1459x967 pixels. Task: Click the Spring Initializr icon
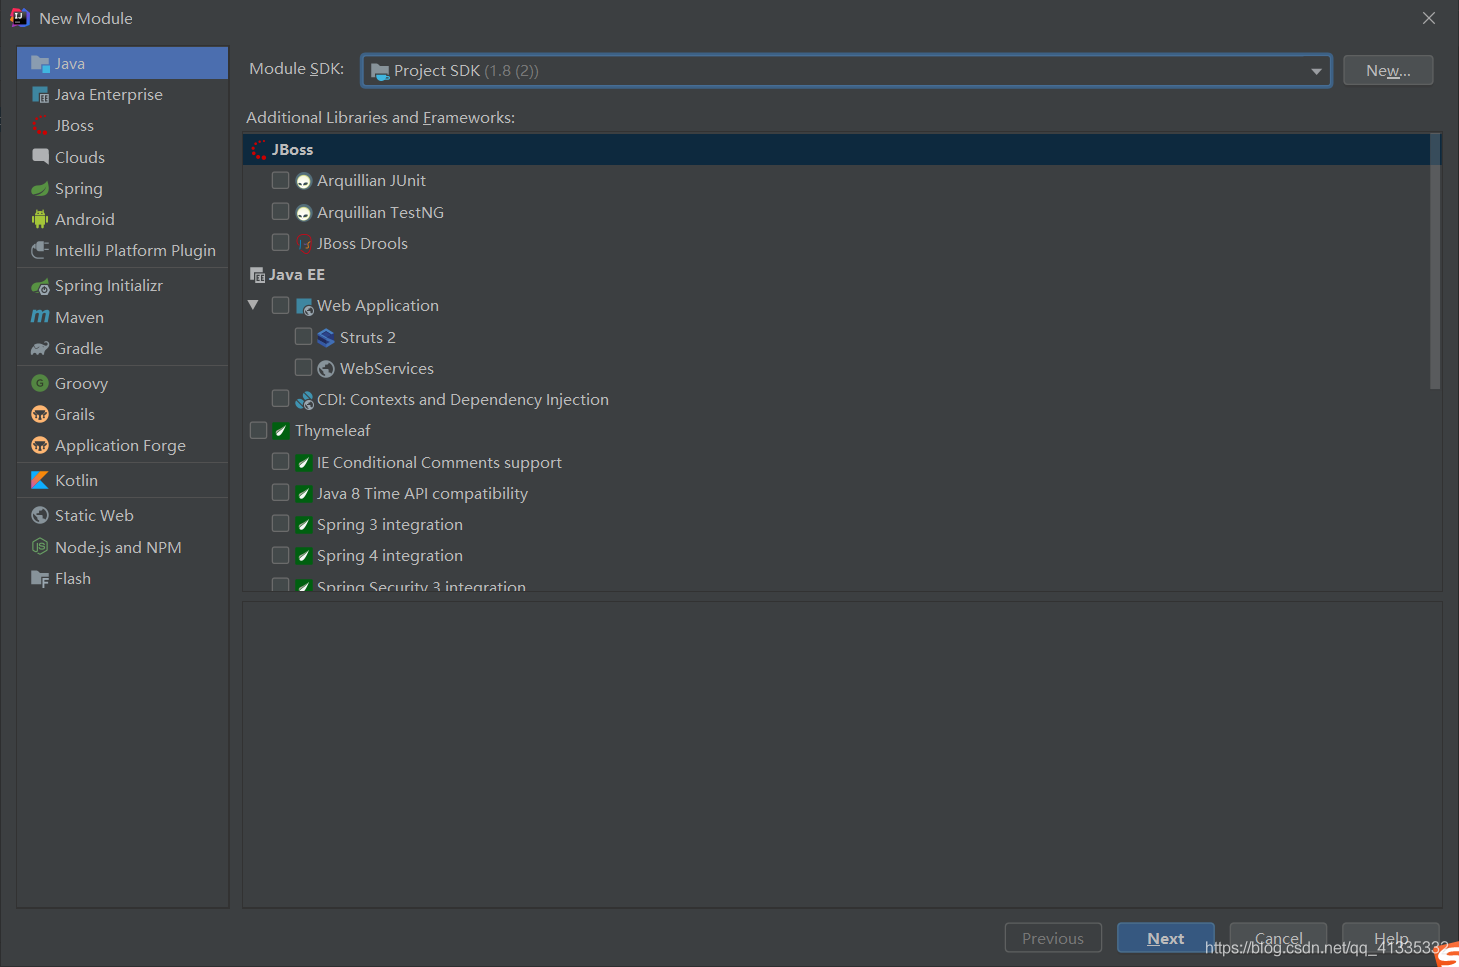point(40,286)
